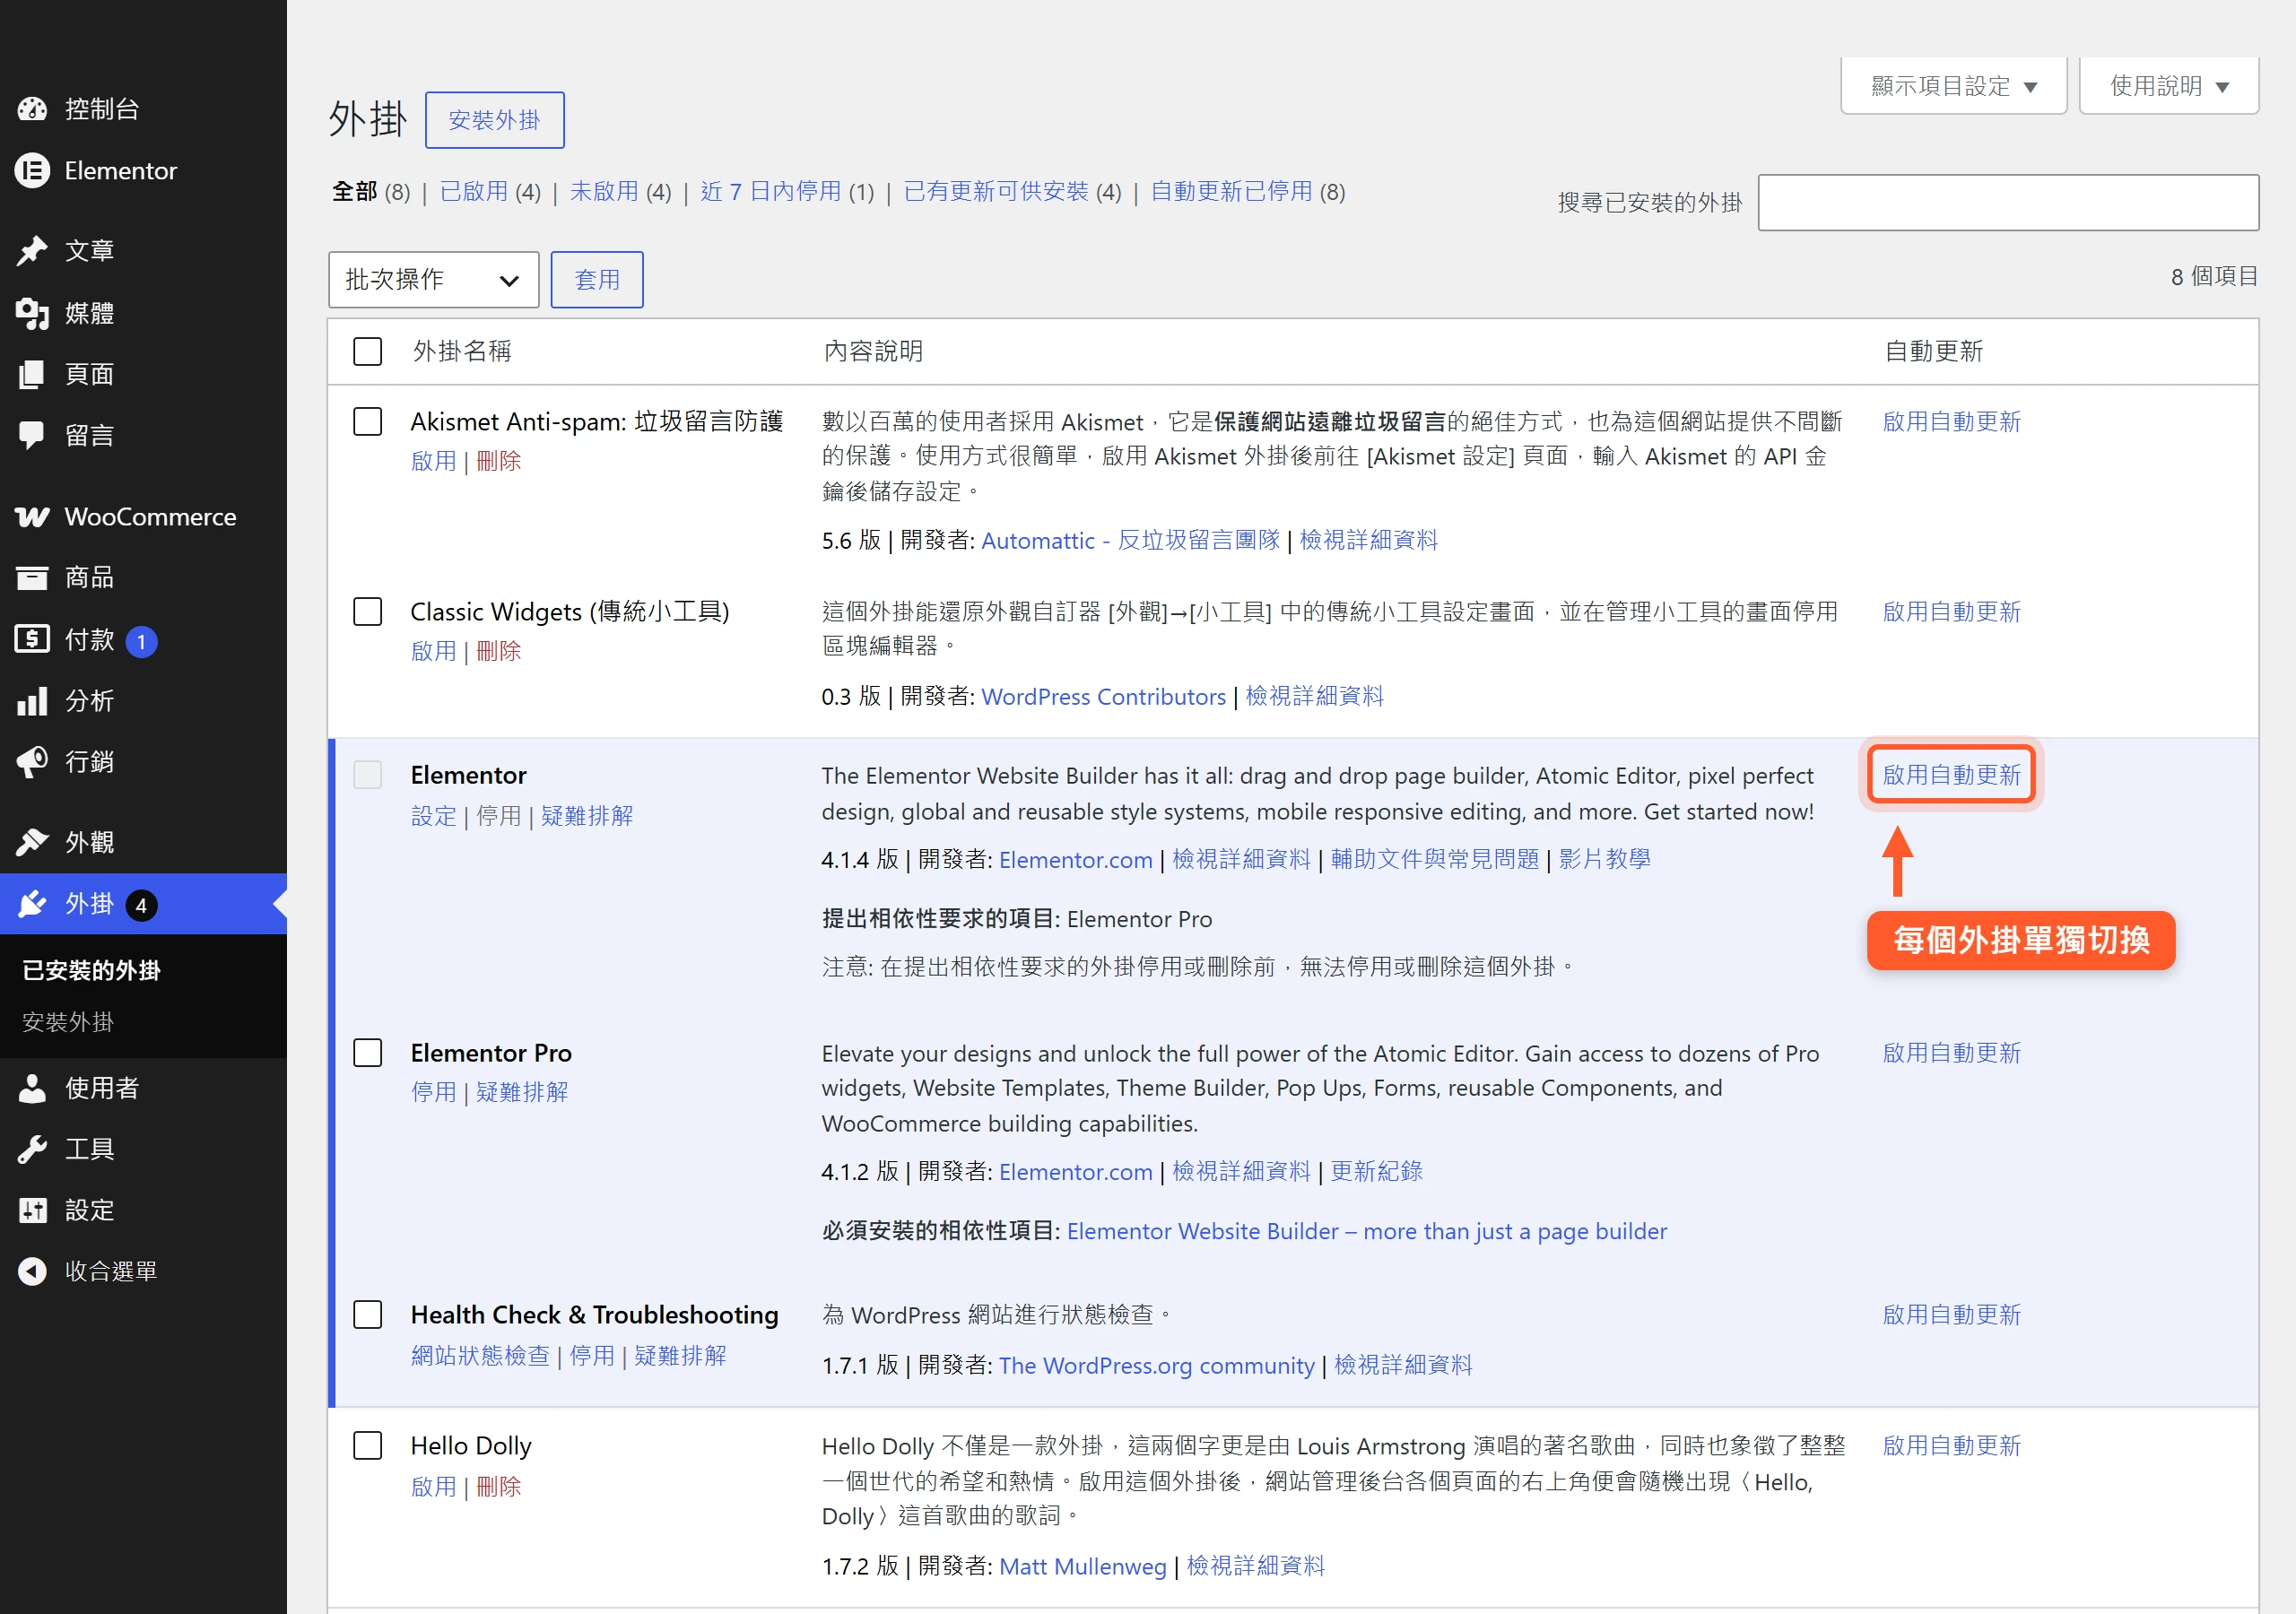Open Elementor 設定 link
Viewport: 2296px width, 1614px height.
coord(433,816)
